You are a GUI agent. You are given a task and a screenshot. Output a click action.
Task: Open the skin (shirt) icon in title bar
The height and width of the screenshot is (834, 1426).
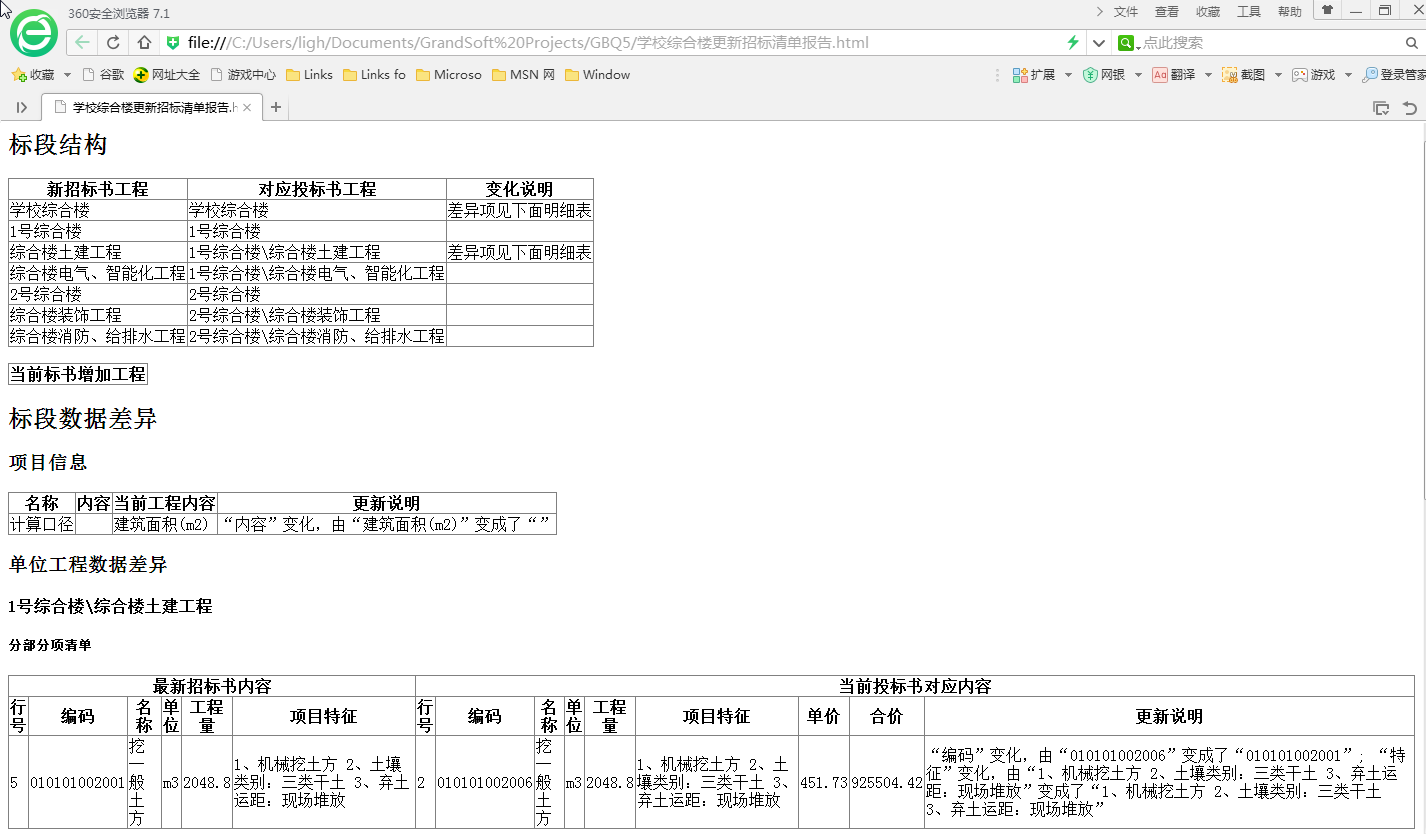coord(1327,11)
